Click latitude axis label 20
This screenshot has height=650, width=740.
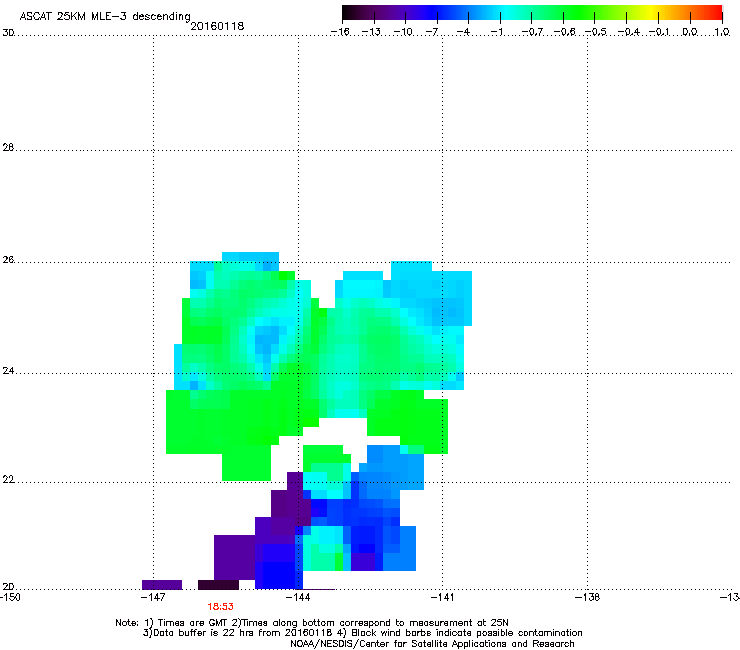point(8,587)
